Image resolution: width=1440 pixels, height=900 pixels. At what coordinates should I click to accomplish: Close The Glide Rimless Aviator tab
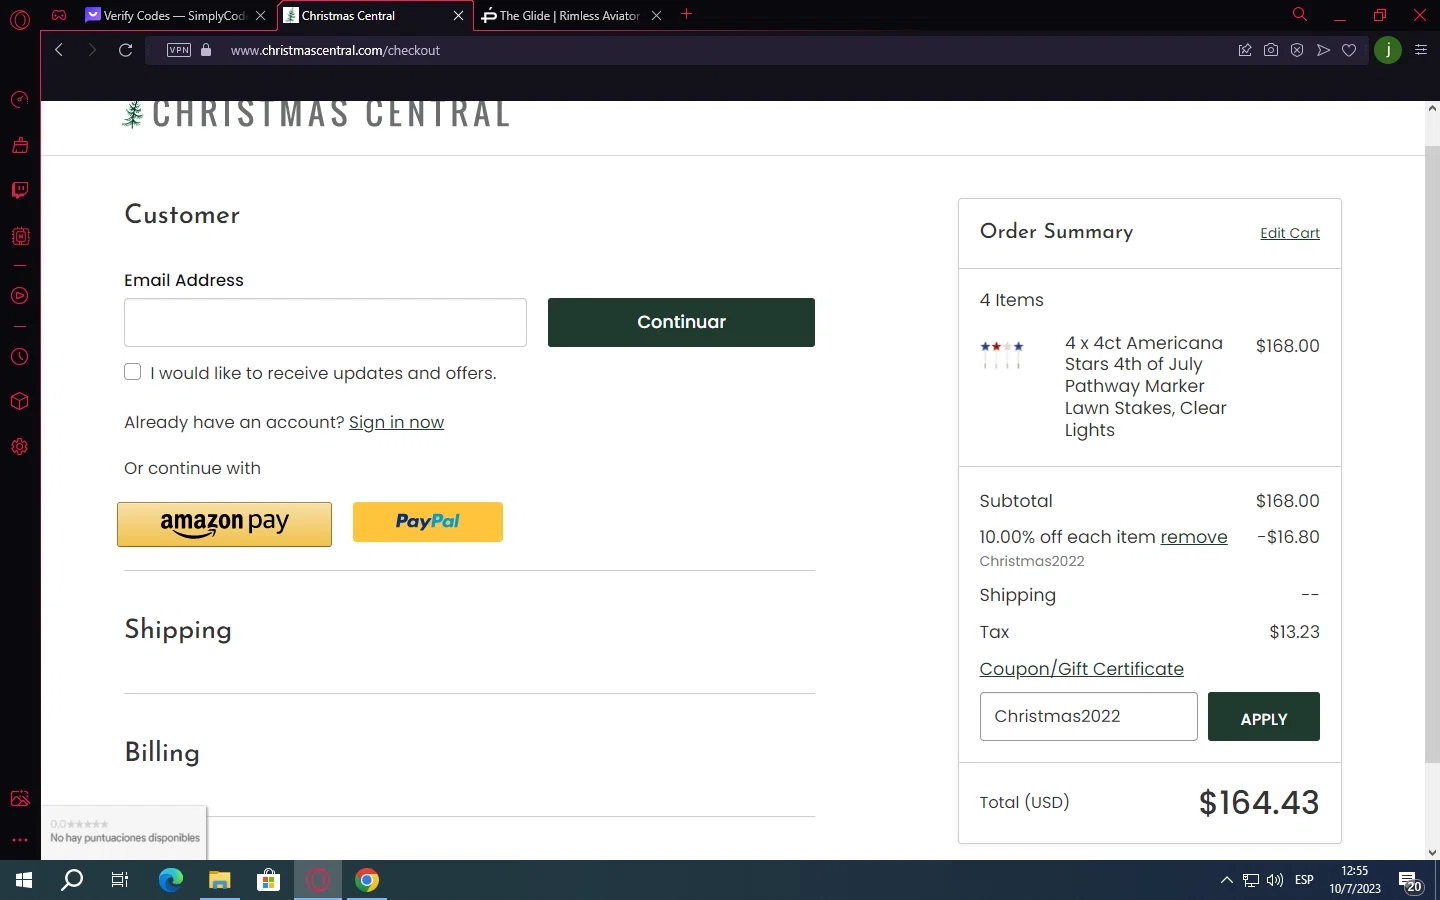(x=656, y=15)
